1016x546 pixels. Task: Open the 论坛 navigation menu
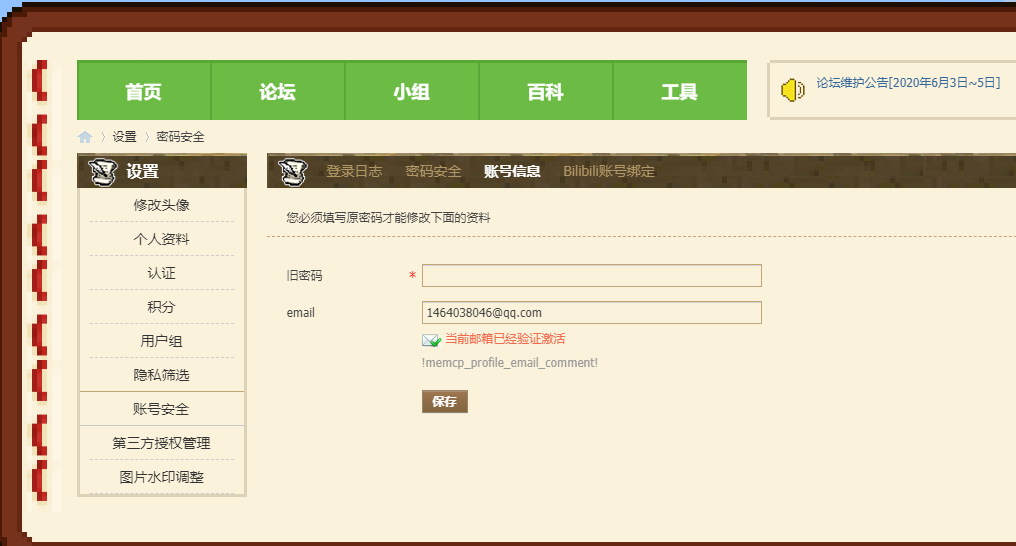click(x=278, y=91)
